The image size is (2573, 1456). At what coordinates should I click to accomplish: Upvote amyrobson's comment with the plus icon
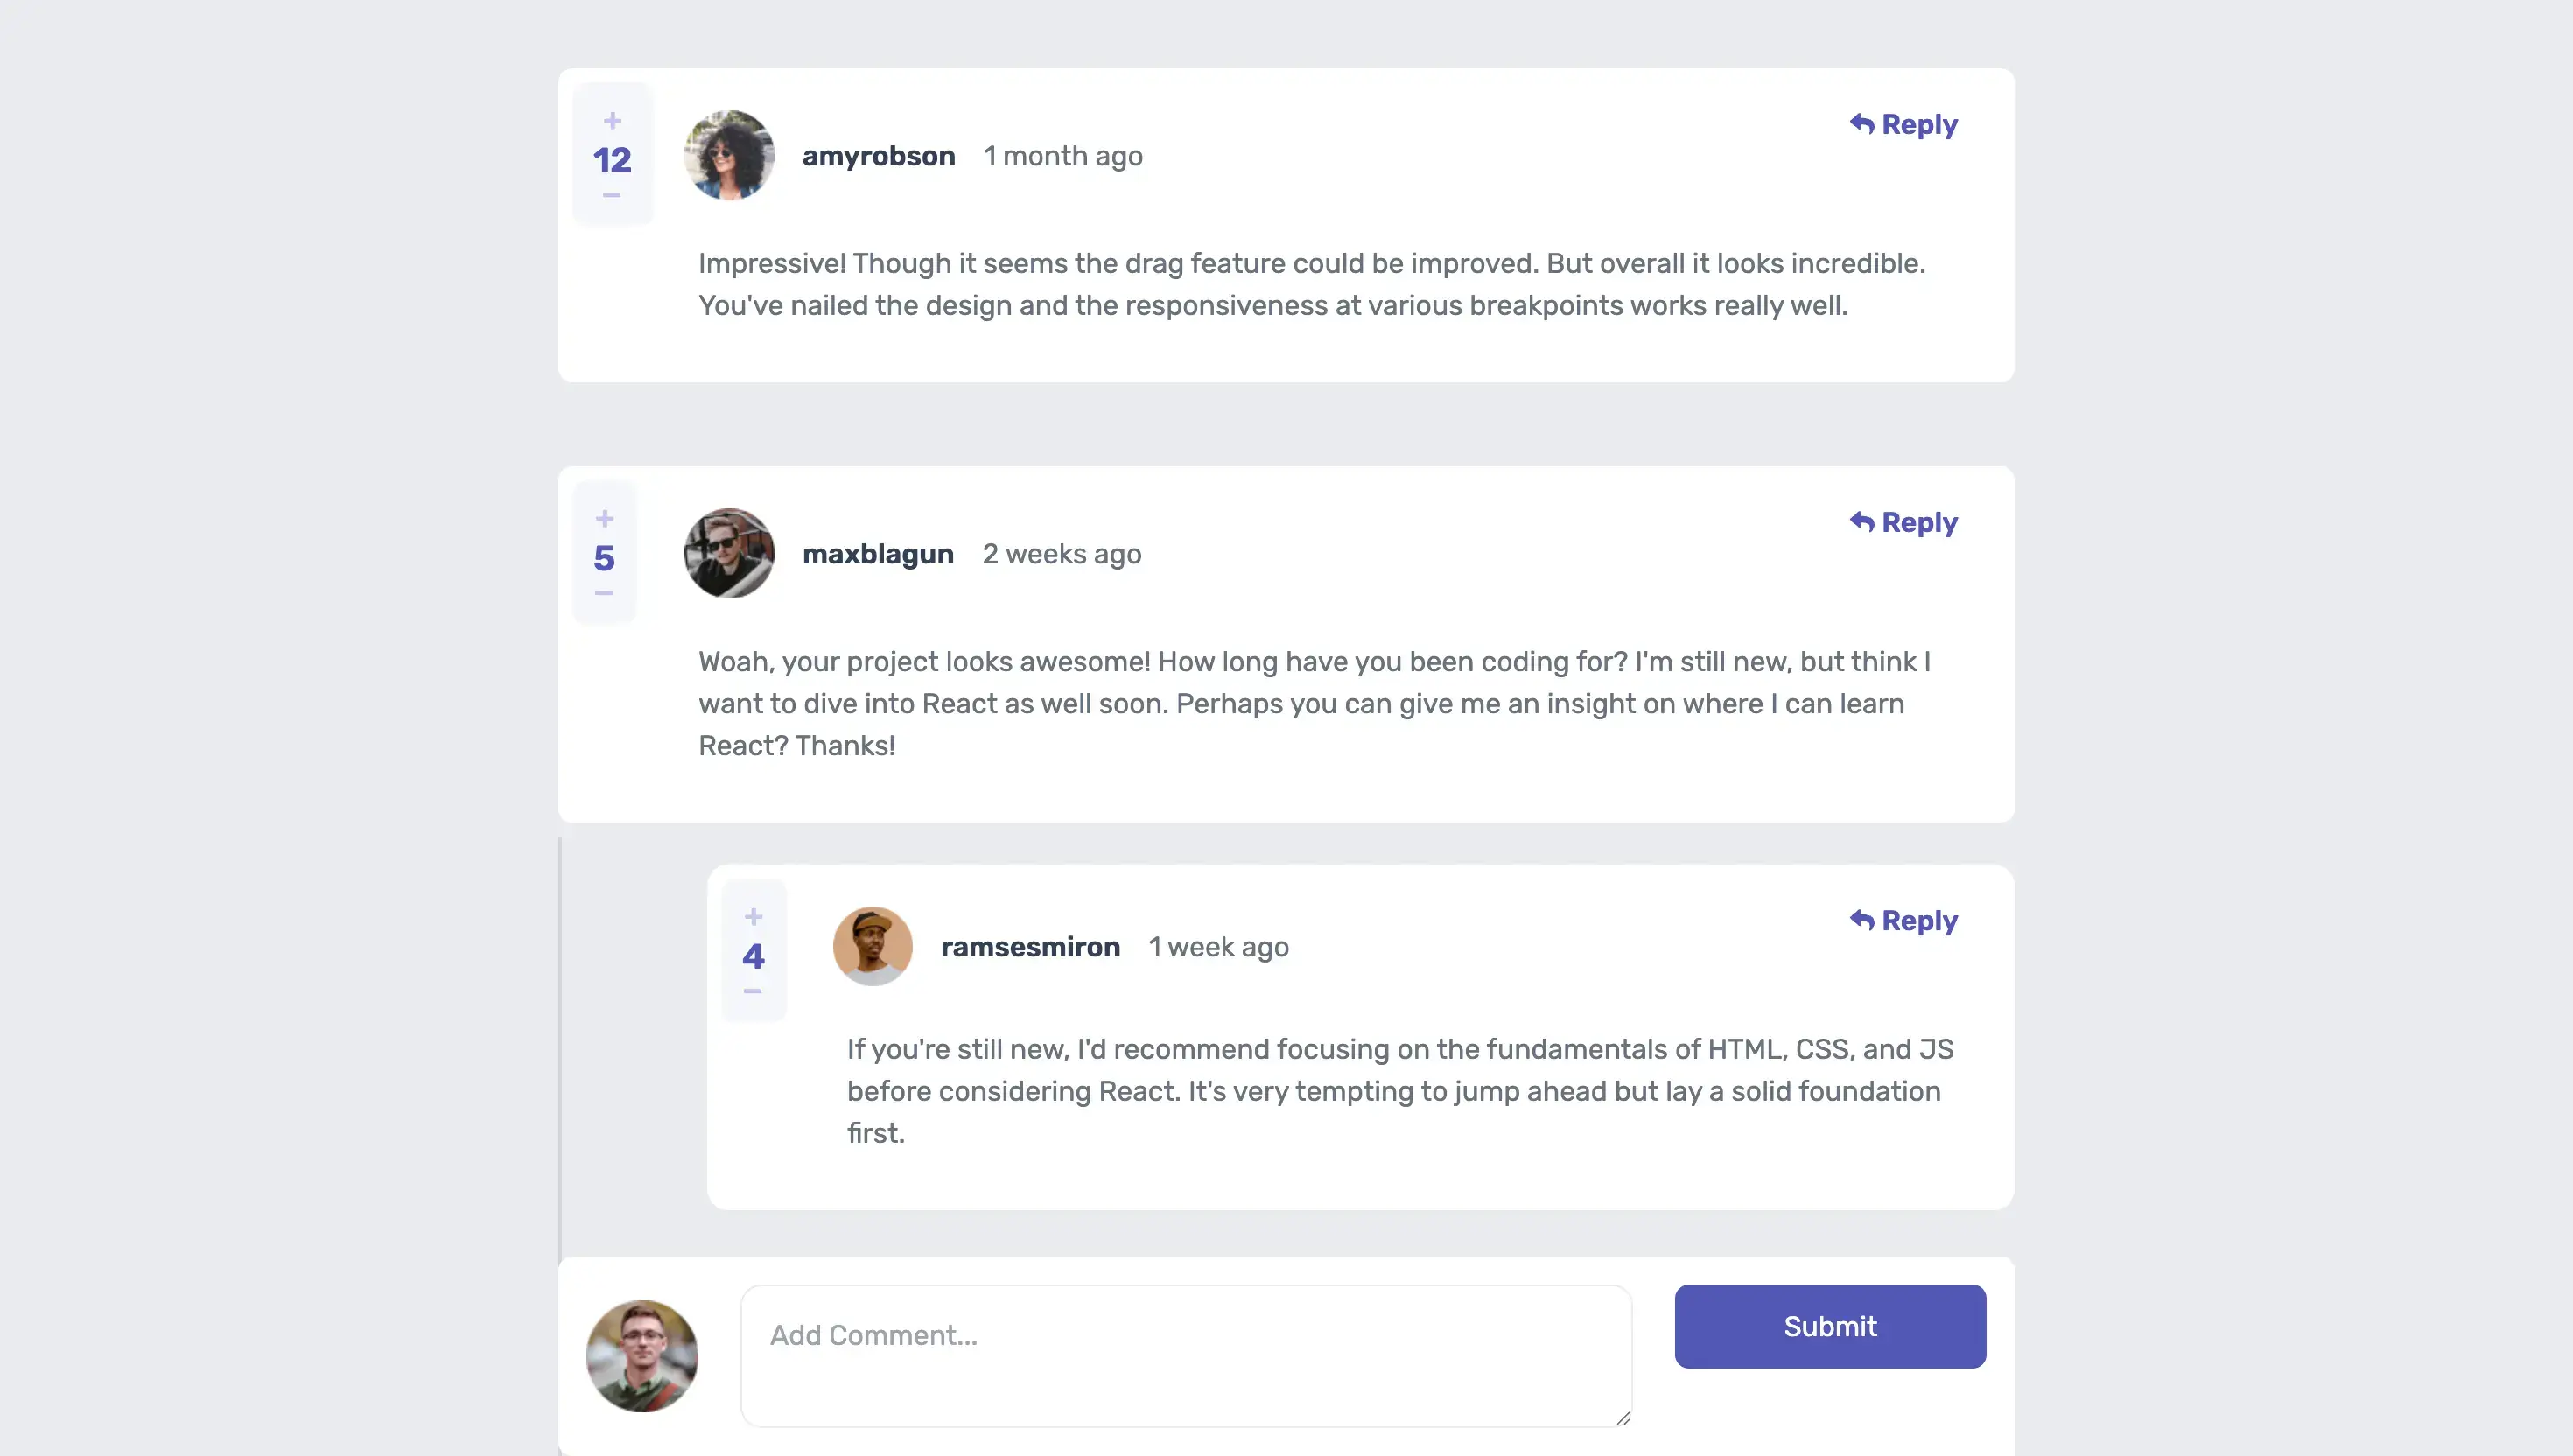[612, 120]
